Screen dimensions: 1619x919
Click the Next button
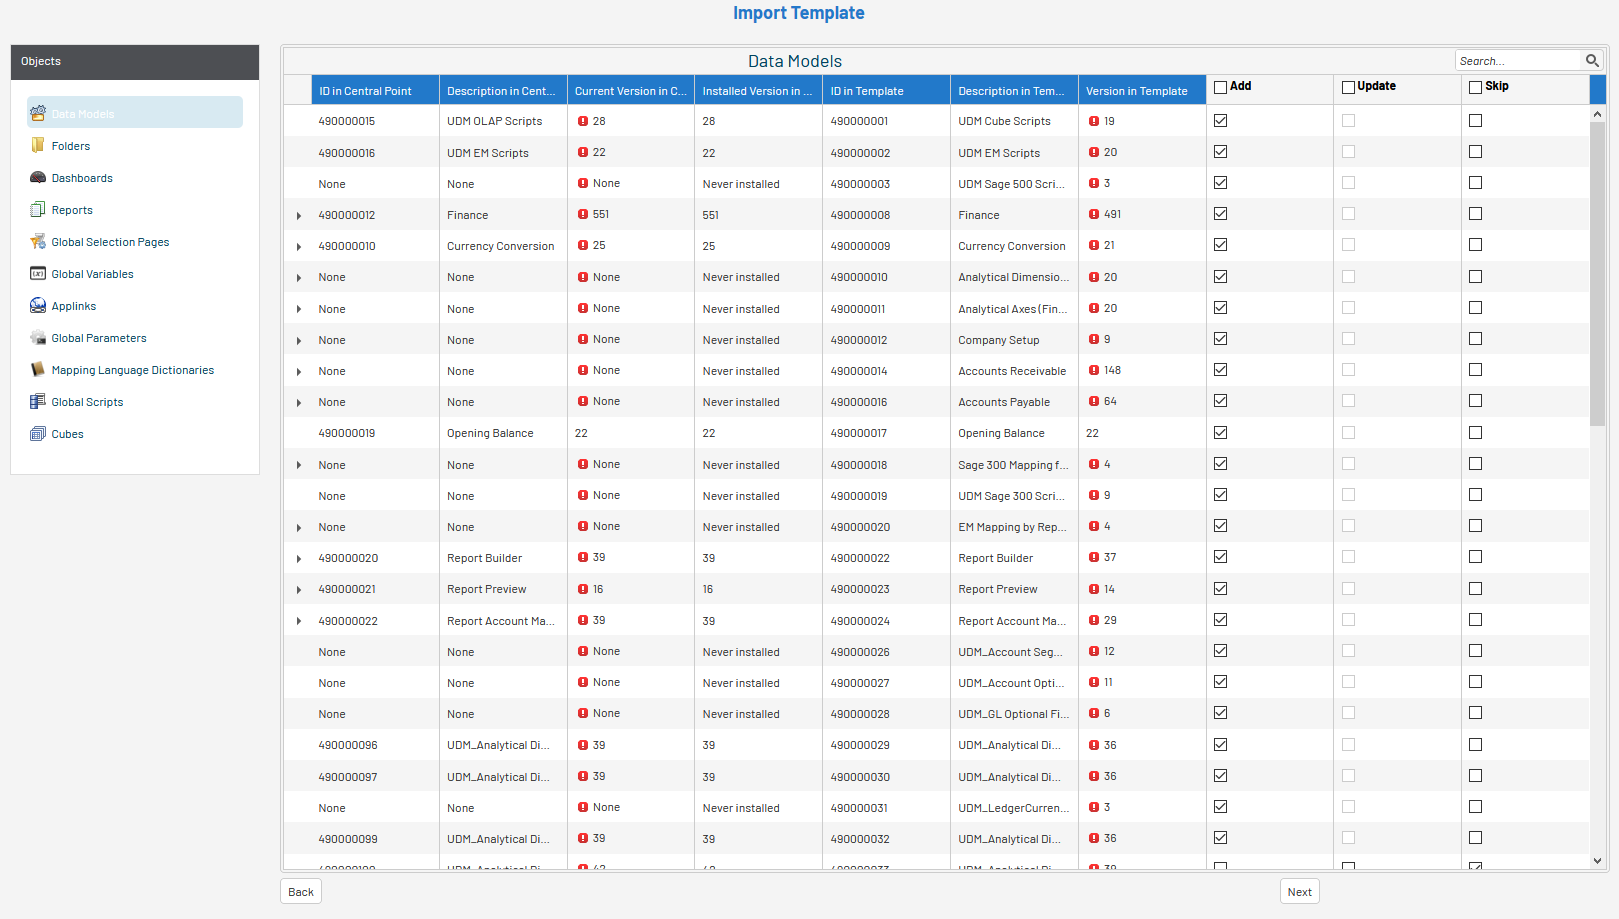point(1299,892)
